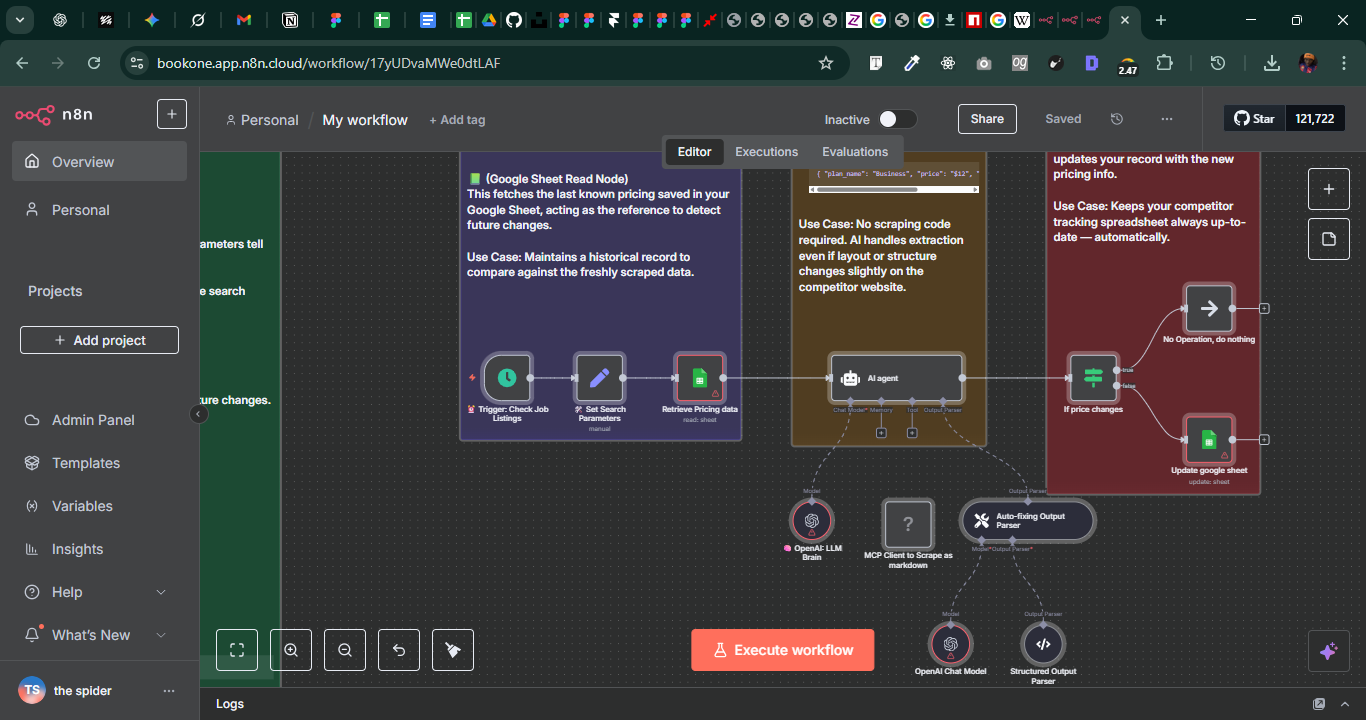The height and width of the screenshot is (720, 1366).
Task: Open the pop-out logs panel icon
Action: pos(1319,704)
